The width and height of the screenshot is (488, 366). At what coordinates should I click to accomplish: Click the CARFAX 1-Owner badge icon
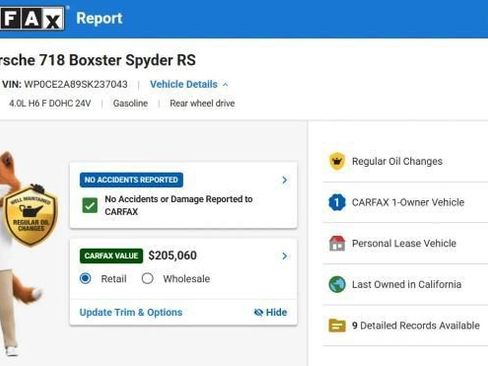click(337, 202)
